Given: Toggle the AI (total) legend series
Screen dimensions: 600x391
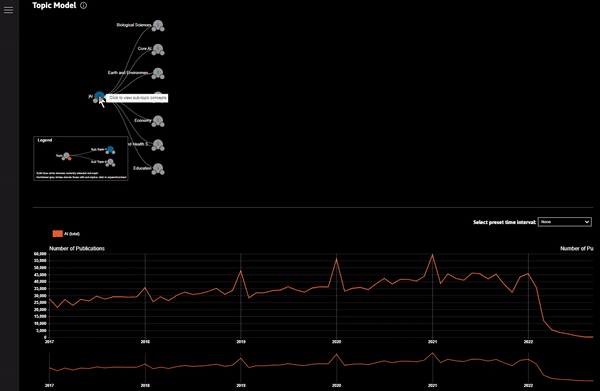Looking at the screenshot, I should point(66,234).
